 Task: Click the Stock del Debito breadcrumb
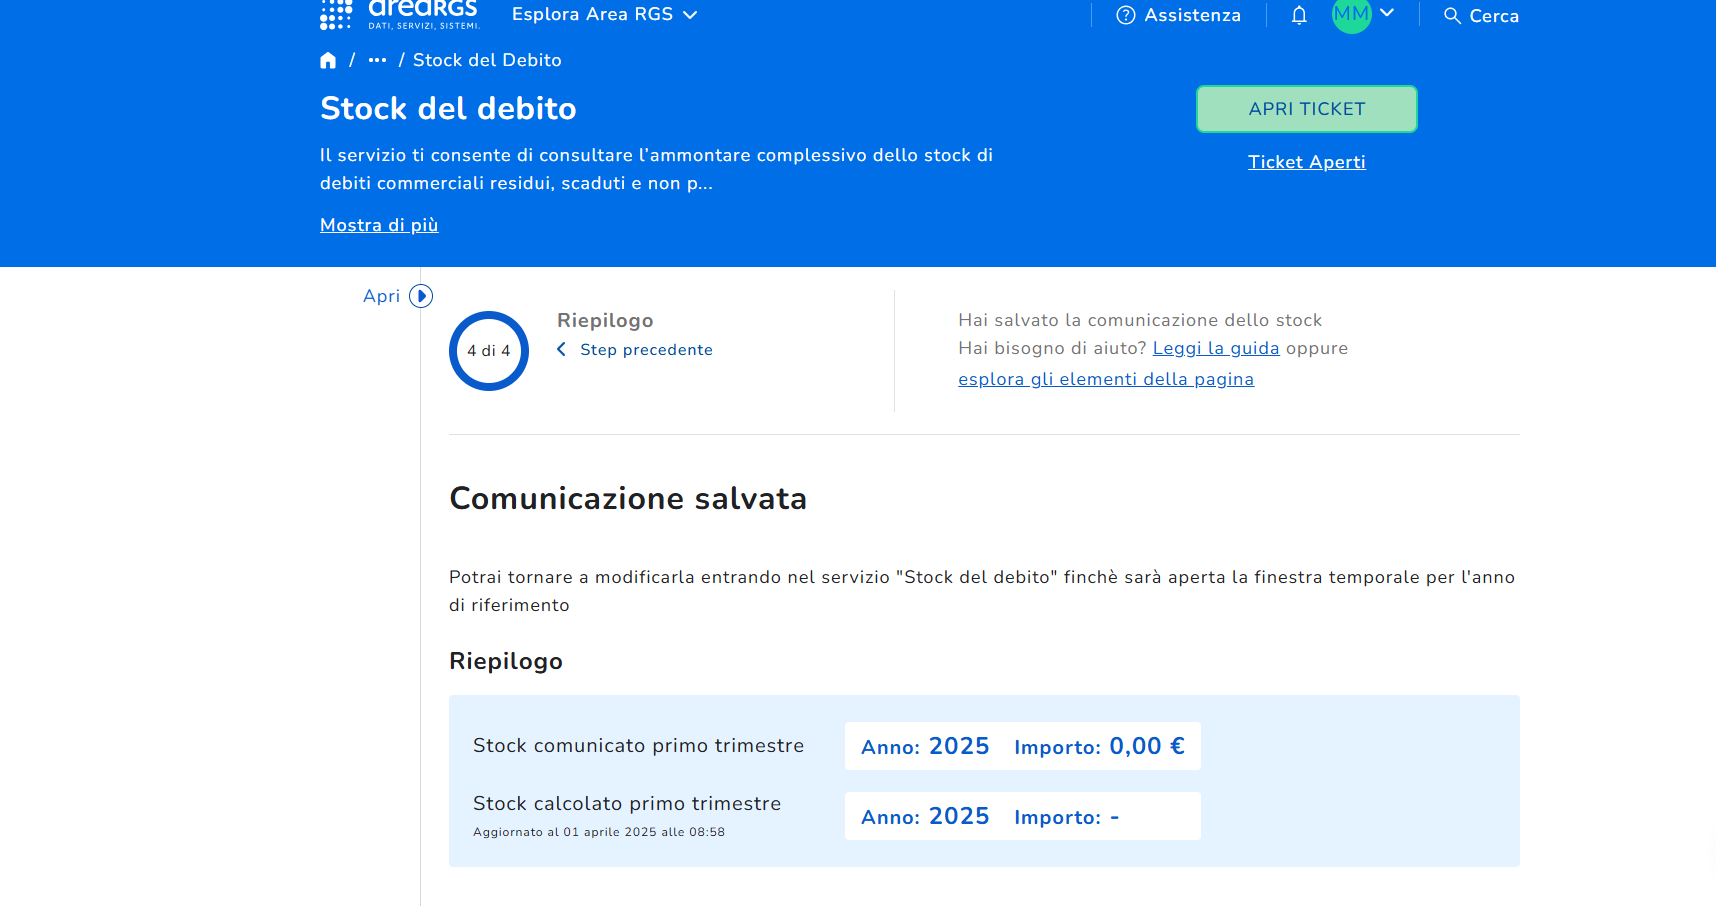click(487, 61)
